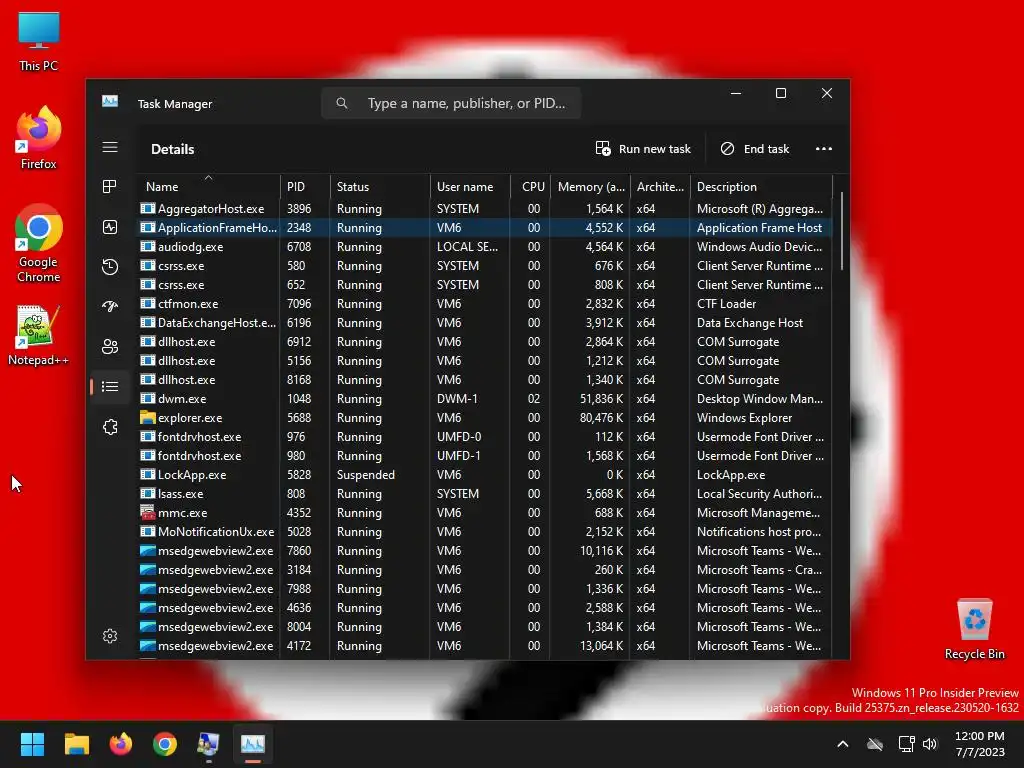Open the Users page icon
This screenshot has width=1024, height=768.
[110, 347]
